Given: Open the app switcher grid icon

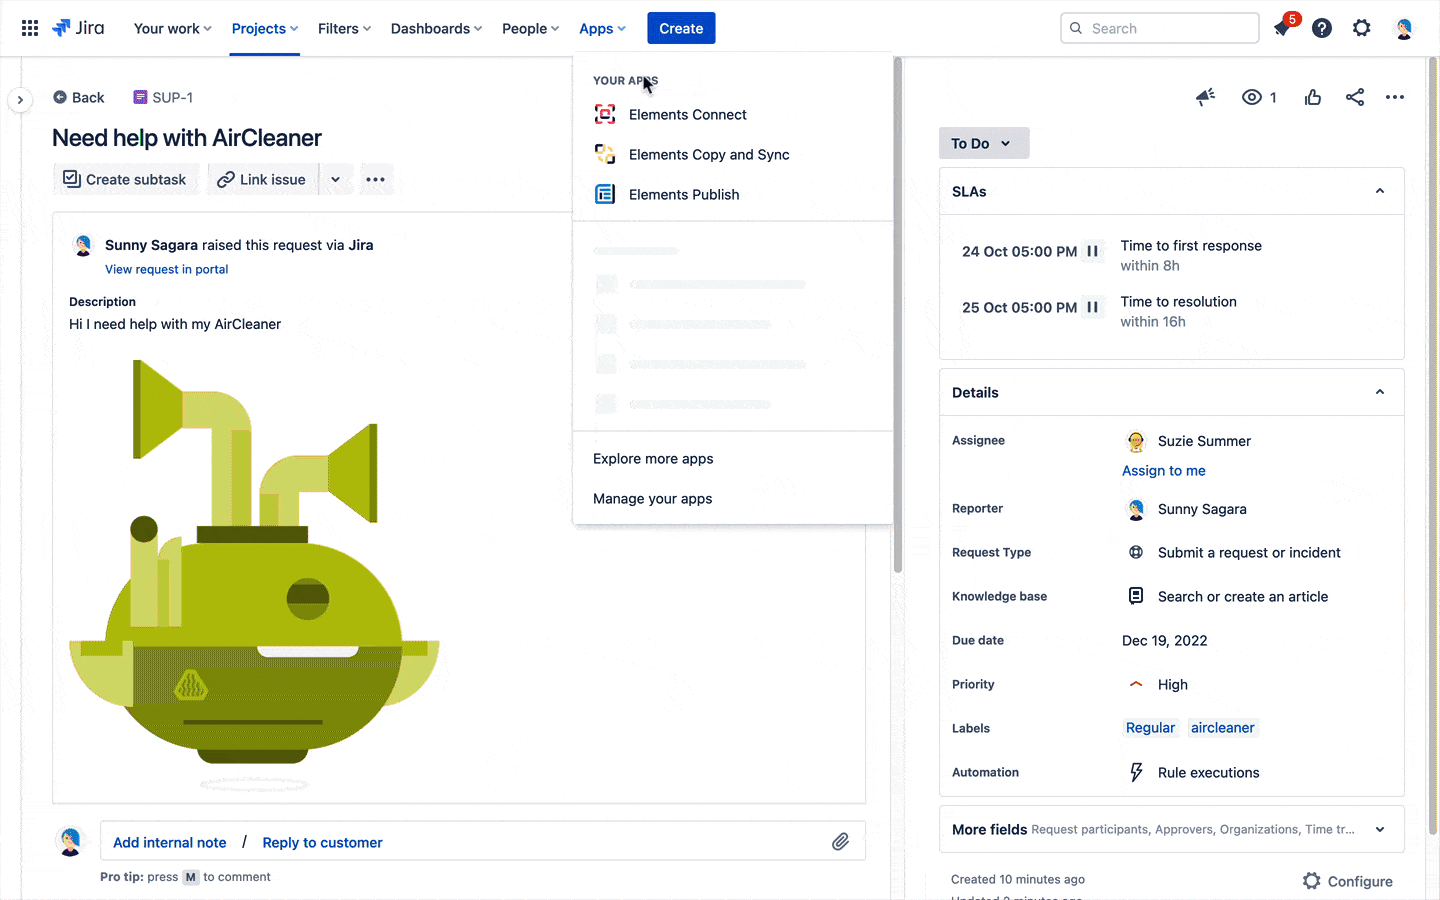Looking at the screenshot, I should (x=30, y=28).
